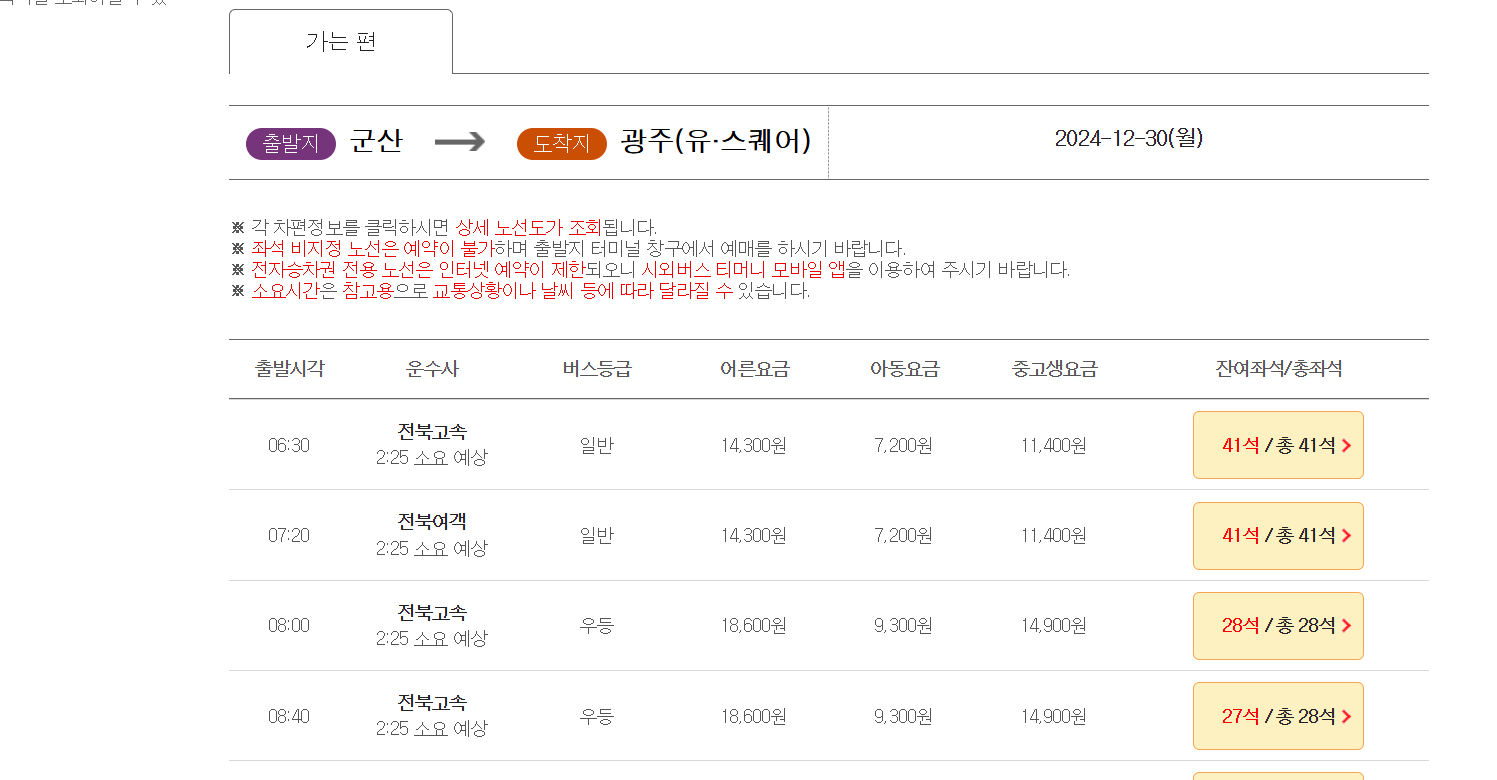Image resolution: width=1497 pixels, height=780 pixels.
Task: Click 전북여객 operator in the 07:20 row
Action: pos(432,522)
